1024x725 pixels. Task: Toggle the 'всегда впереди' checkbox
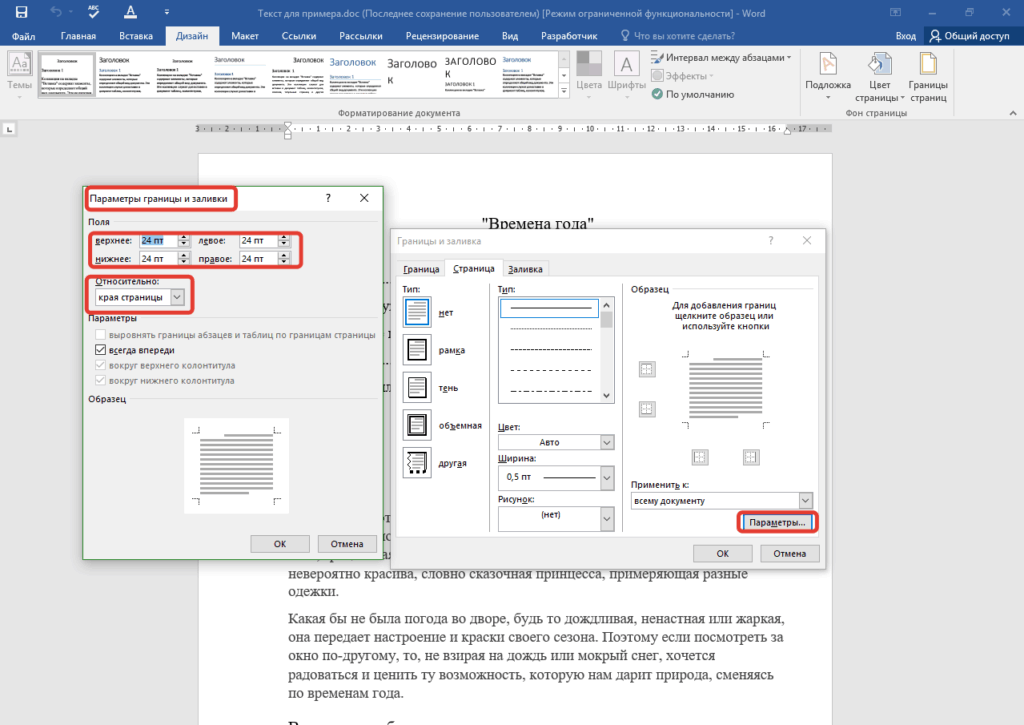tap(100, 350)
